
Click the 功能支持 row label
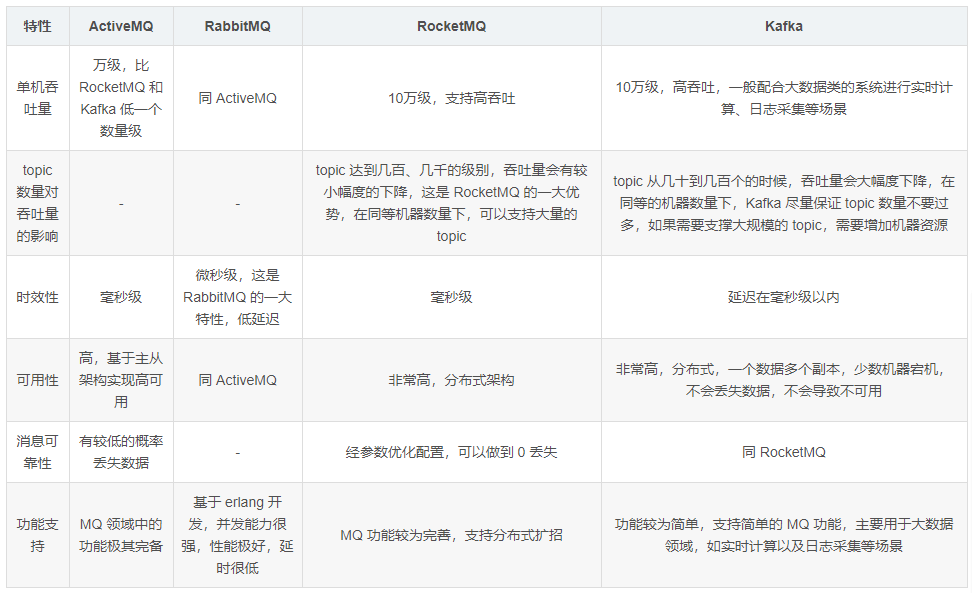coord(37,535)
